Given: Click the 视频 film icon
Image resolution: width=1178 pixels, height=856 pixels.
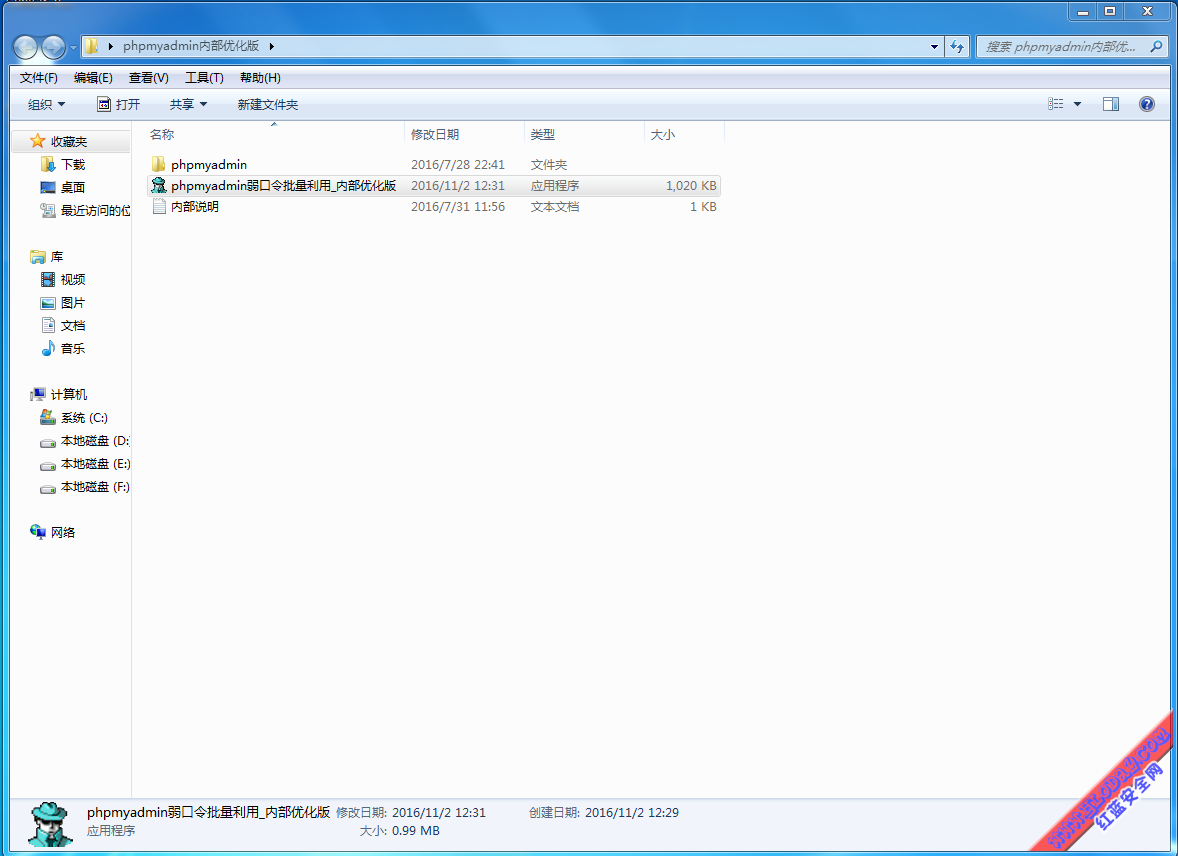Looking at the screenshot, I should (x=48, y=280).
